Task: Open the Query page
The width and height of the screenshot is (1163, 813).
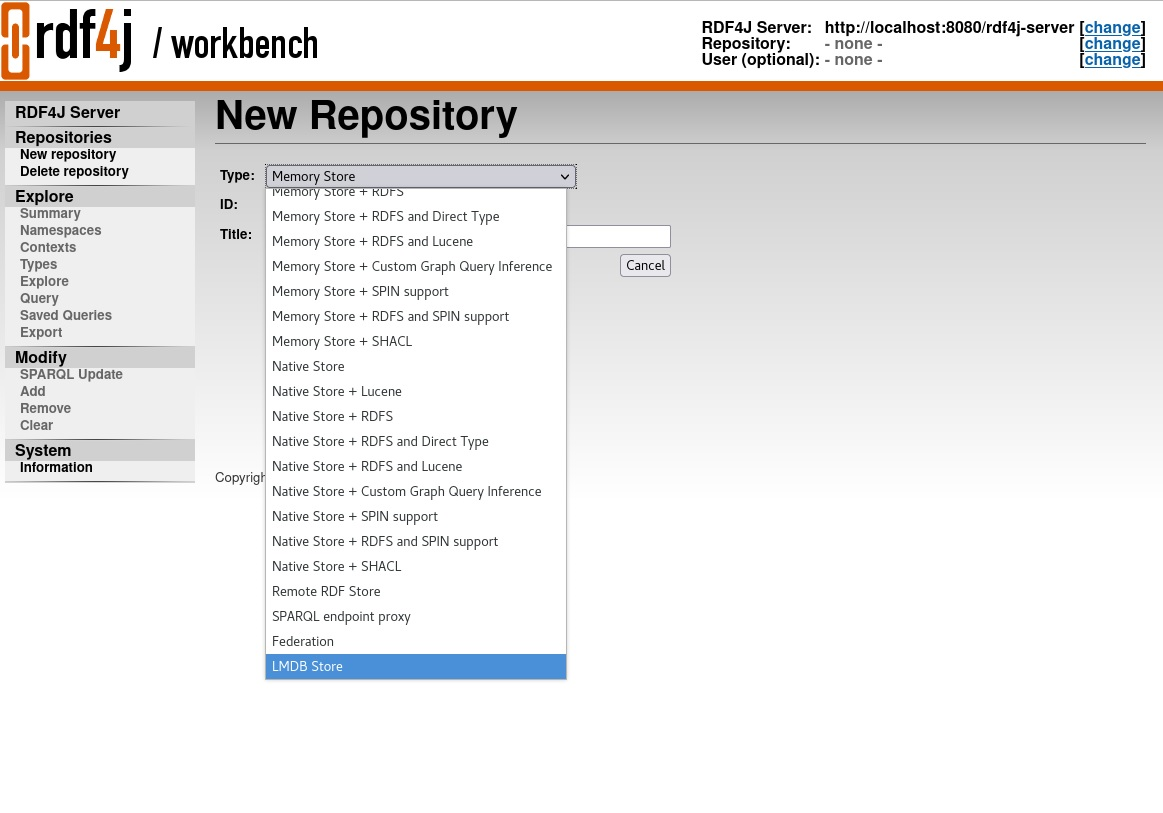Action: [x=39, y=299]
